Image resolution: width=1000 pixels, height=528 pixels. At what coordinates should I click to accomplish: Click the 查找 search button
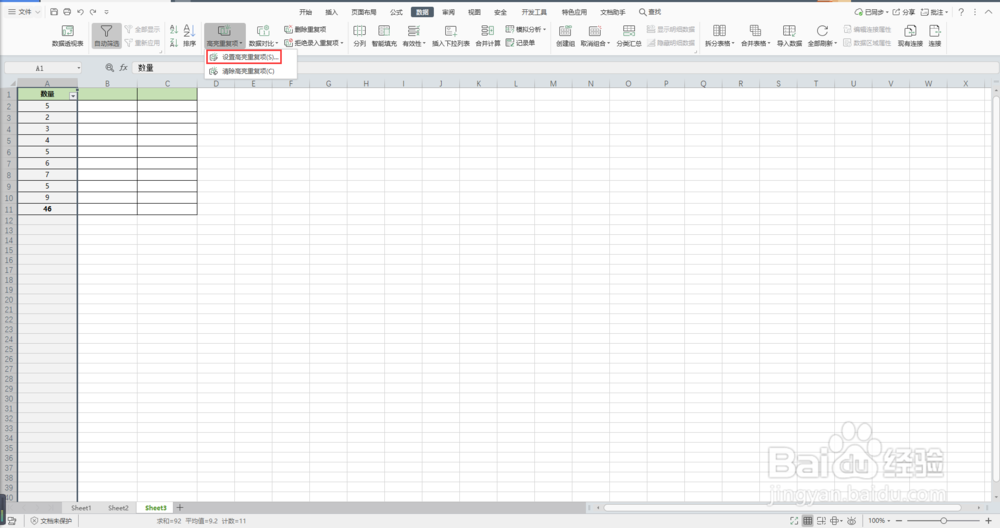(650, 12)
